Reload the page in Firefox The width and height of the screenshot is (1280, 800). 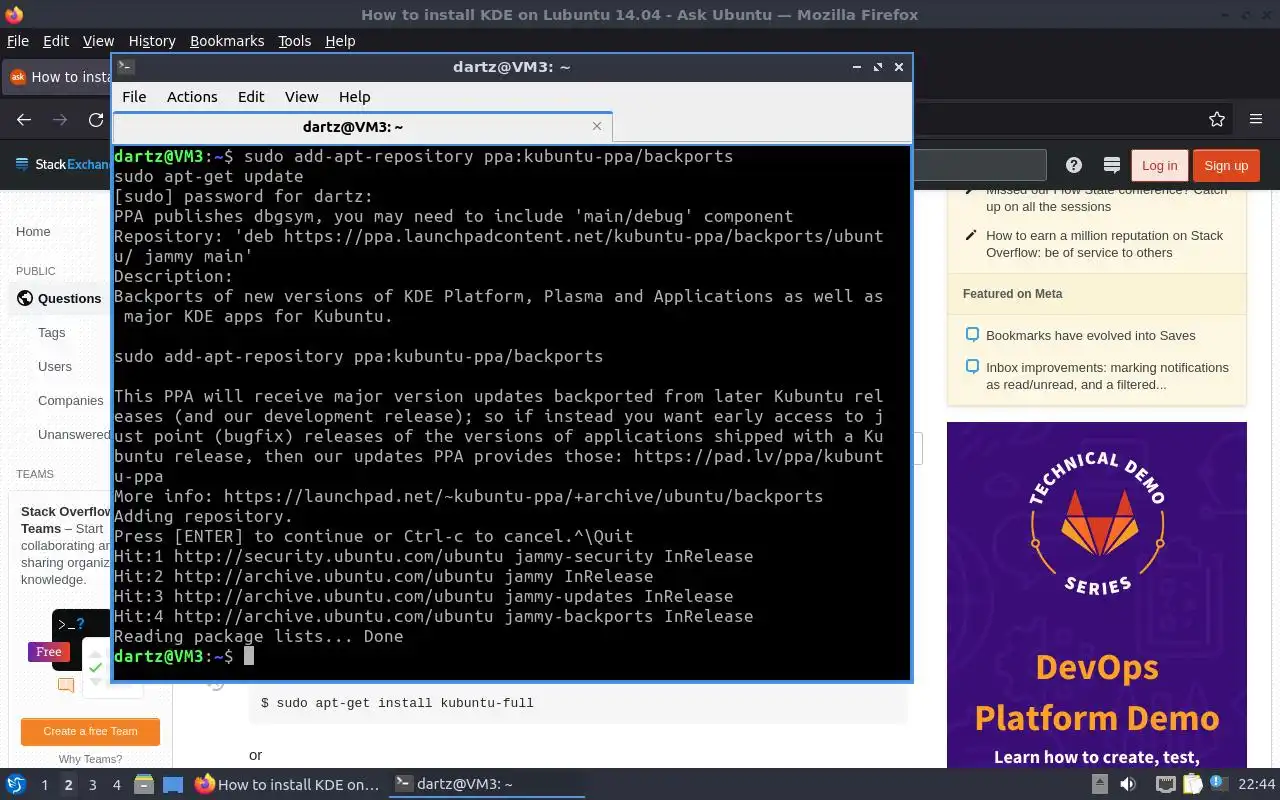pyautogui.click(x=96, y=119)
